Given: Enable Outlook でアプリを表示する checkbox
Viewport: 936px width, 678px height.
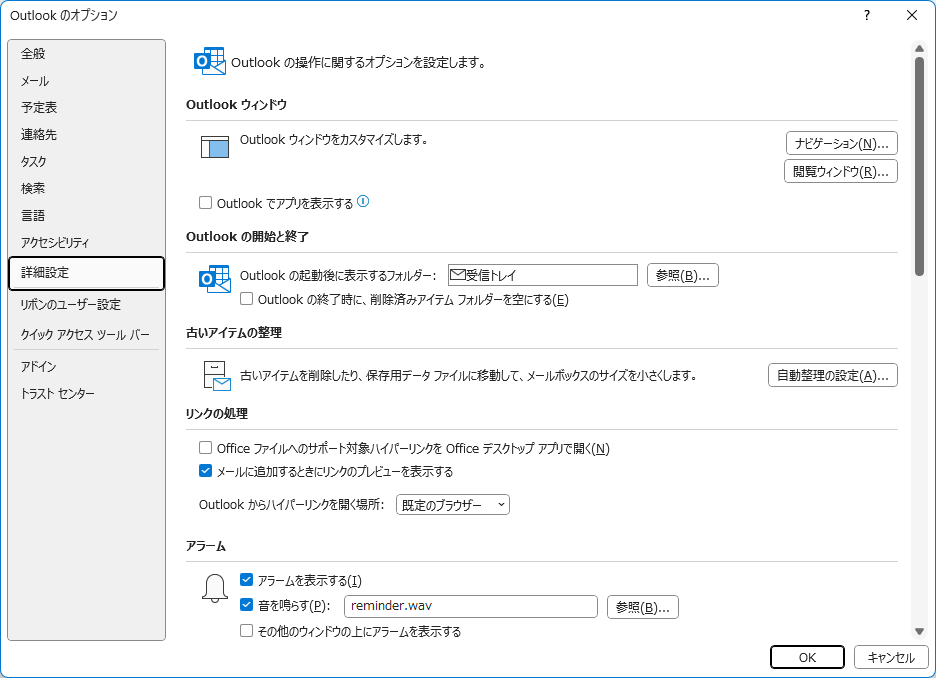Looking at the screenshot, I should (x=206, y=203).
